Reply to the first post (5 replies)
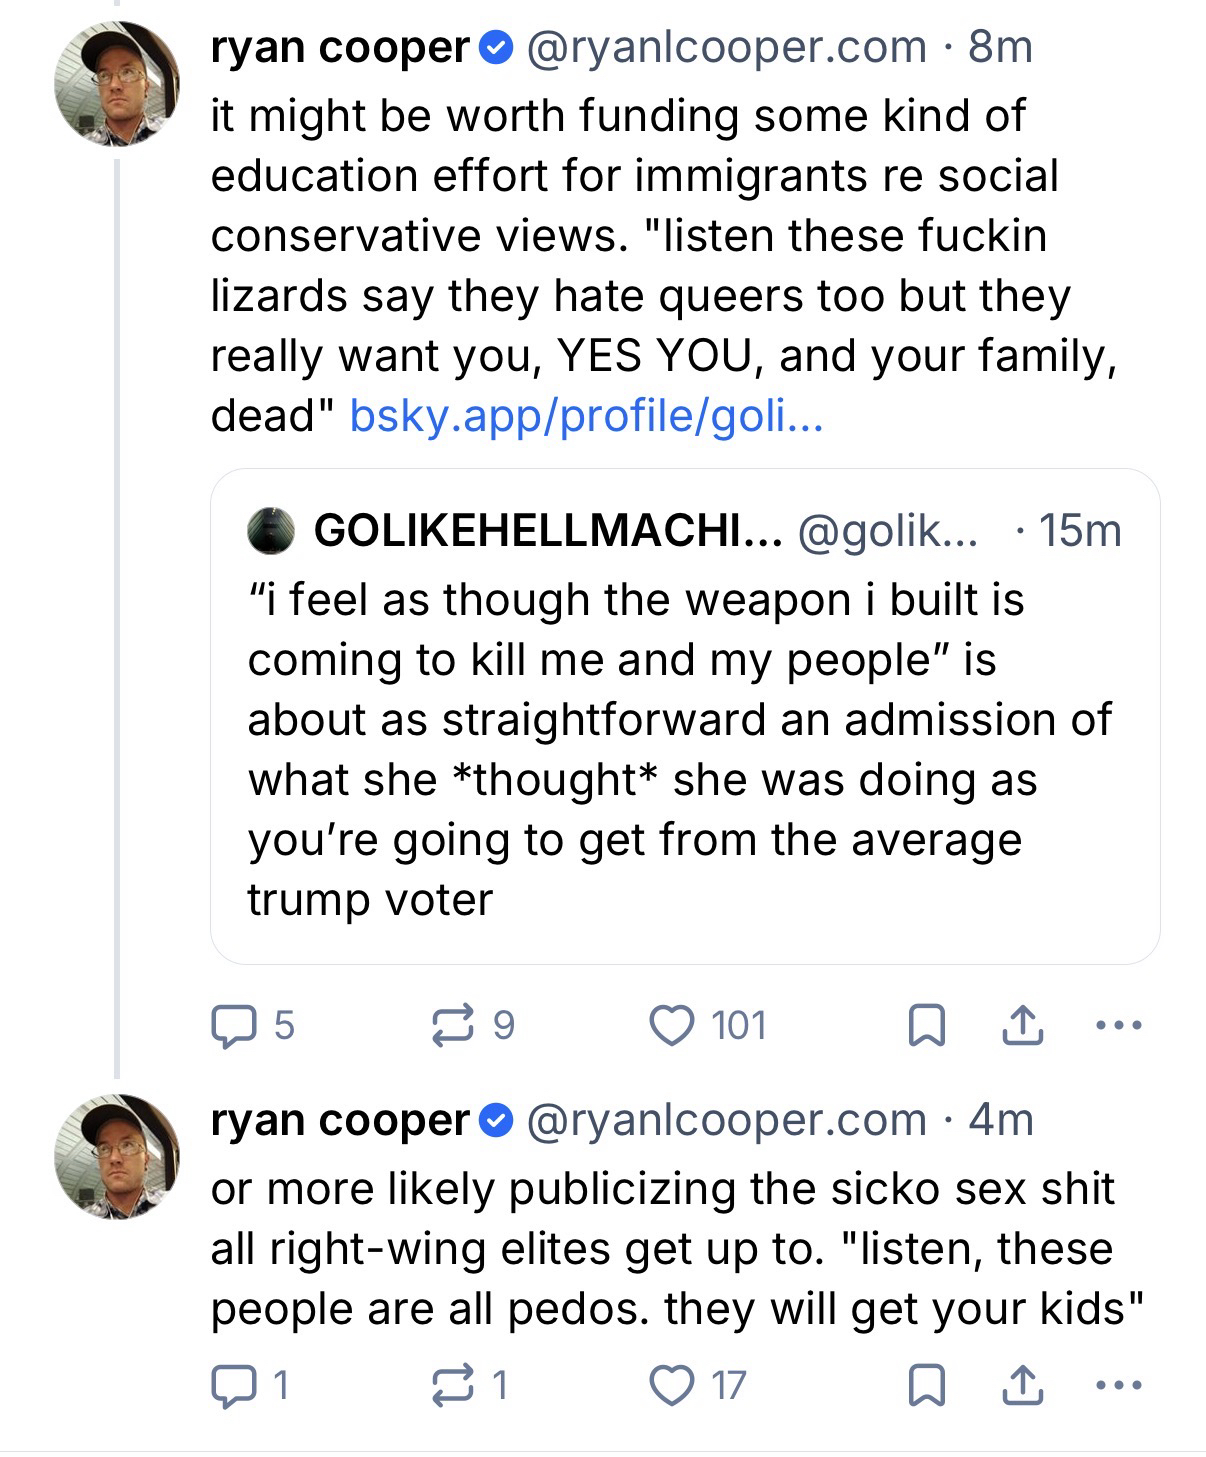Image resolution: width=1206 pixels, height=1457 pixels. [x=232, y=1026]
